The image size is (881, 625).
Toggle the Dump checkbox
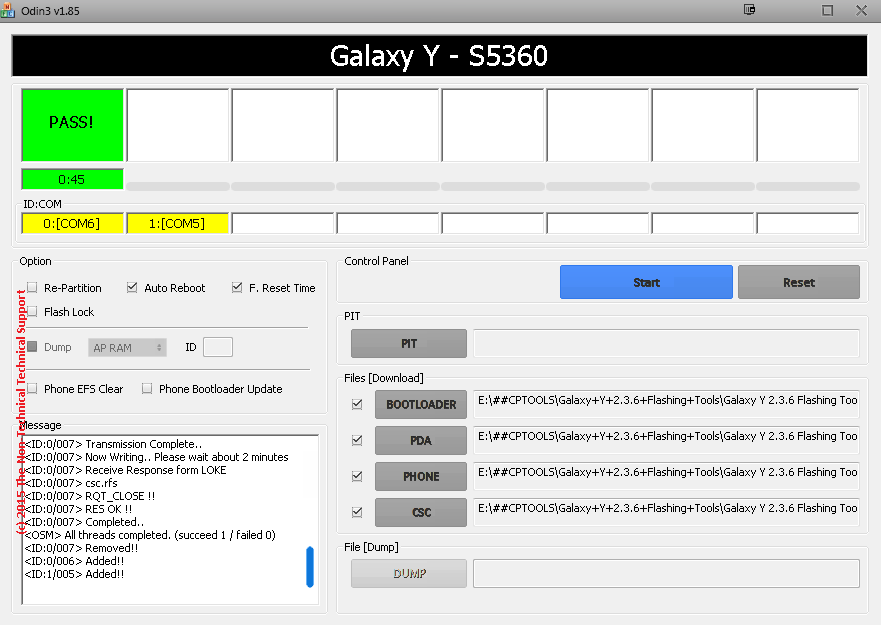tap(33, 347)
